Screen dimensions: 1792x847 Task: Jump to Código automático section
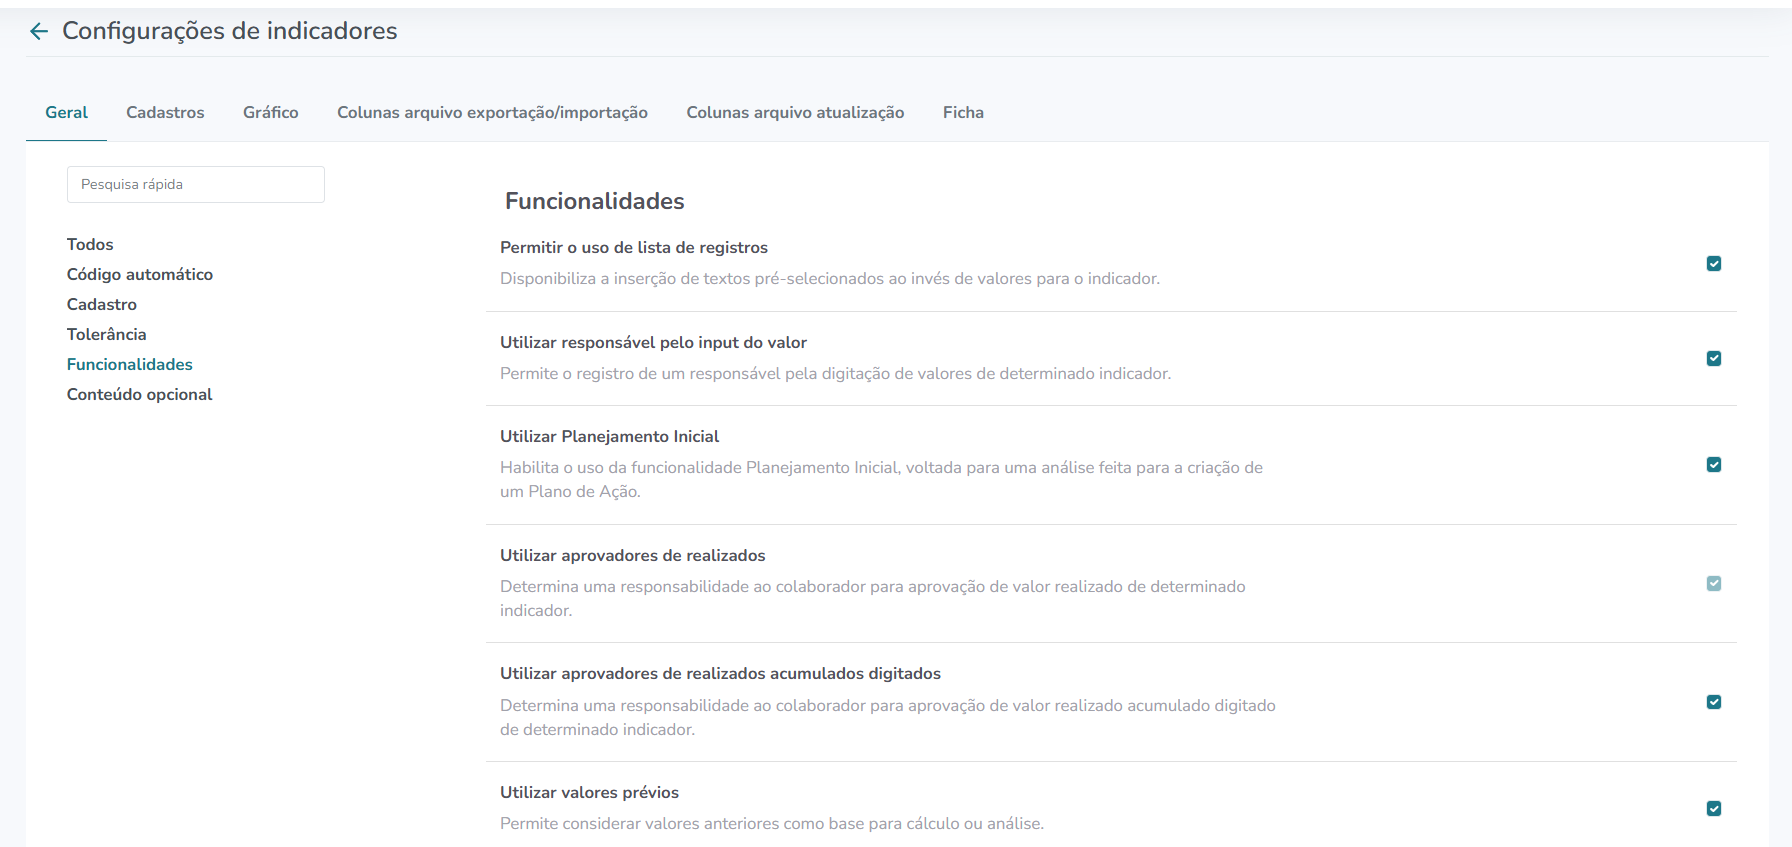click(x=140, y=275)
